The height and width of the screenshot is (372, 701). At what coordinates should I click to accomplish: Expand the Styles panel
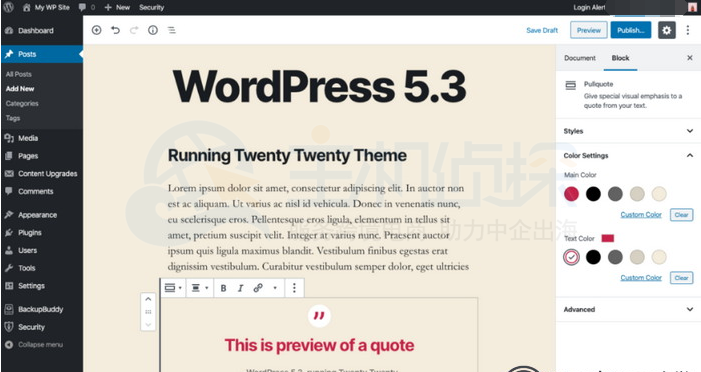(628, 131)
